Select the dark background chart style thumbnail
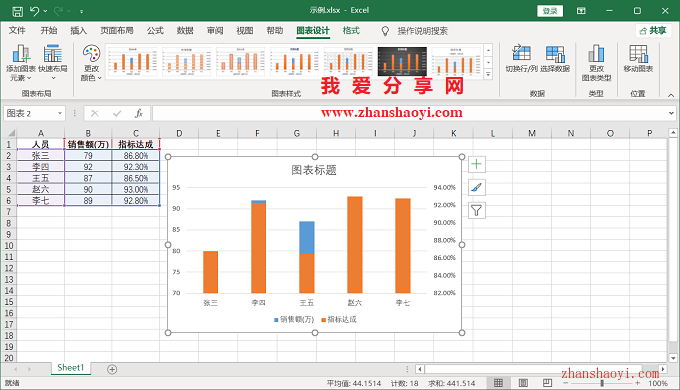 [402, 62]
